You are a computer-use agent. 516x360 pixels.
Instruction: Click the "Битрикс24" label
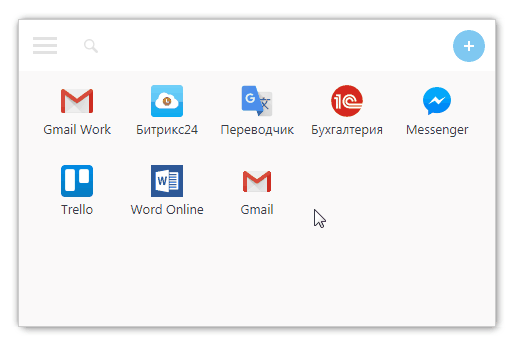pos(167,130)
